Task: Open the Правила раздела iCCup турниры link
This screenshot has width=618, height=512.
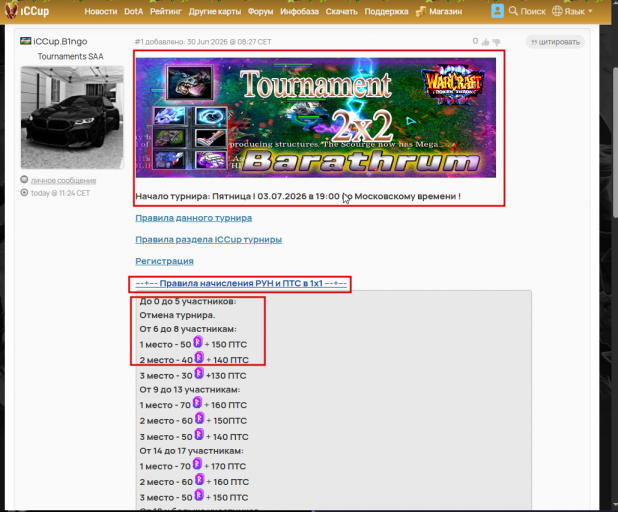Action: (x=208, y=240)
